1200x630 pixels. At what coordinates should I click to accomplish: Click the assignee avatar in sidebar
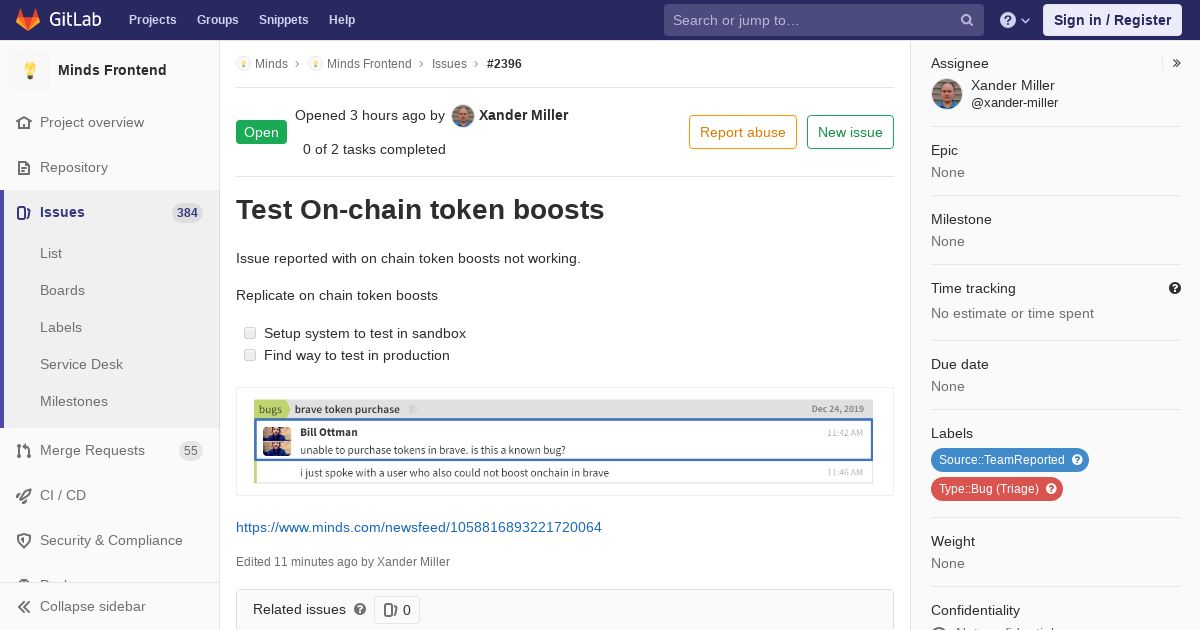[947, 94]
